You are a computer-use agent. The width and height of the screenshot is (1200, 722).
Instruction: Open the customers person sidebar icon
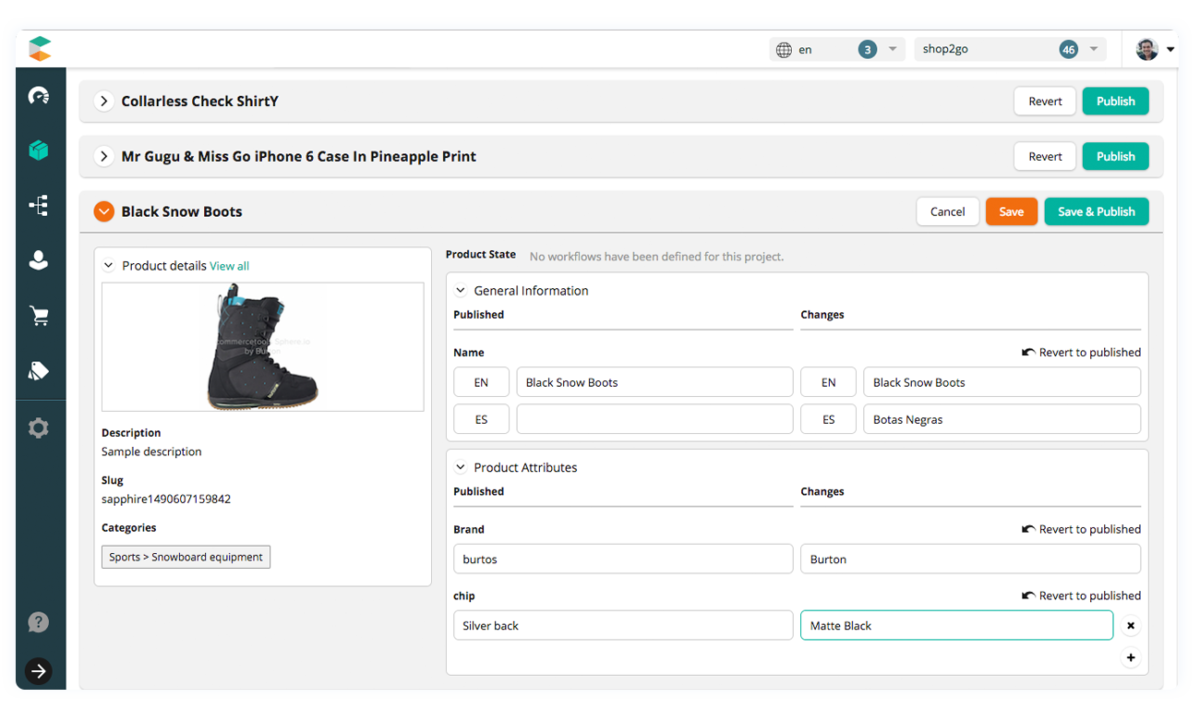click(x=39, y=260)
